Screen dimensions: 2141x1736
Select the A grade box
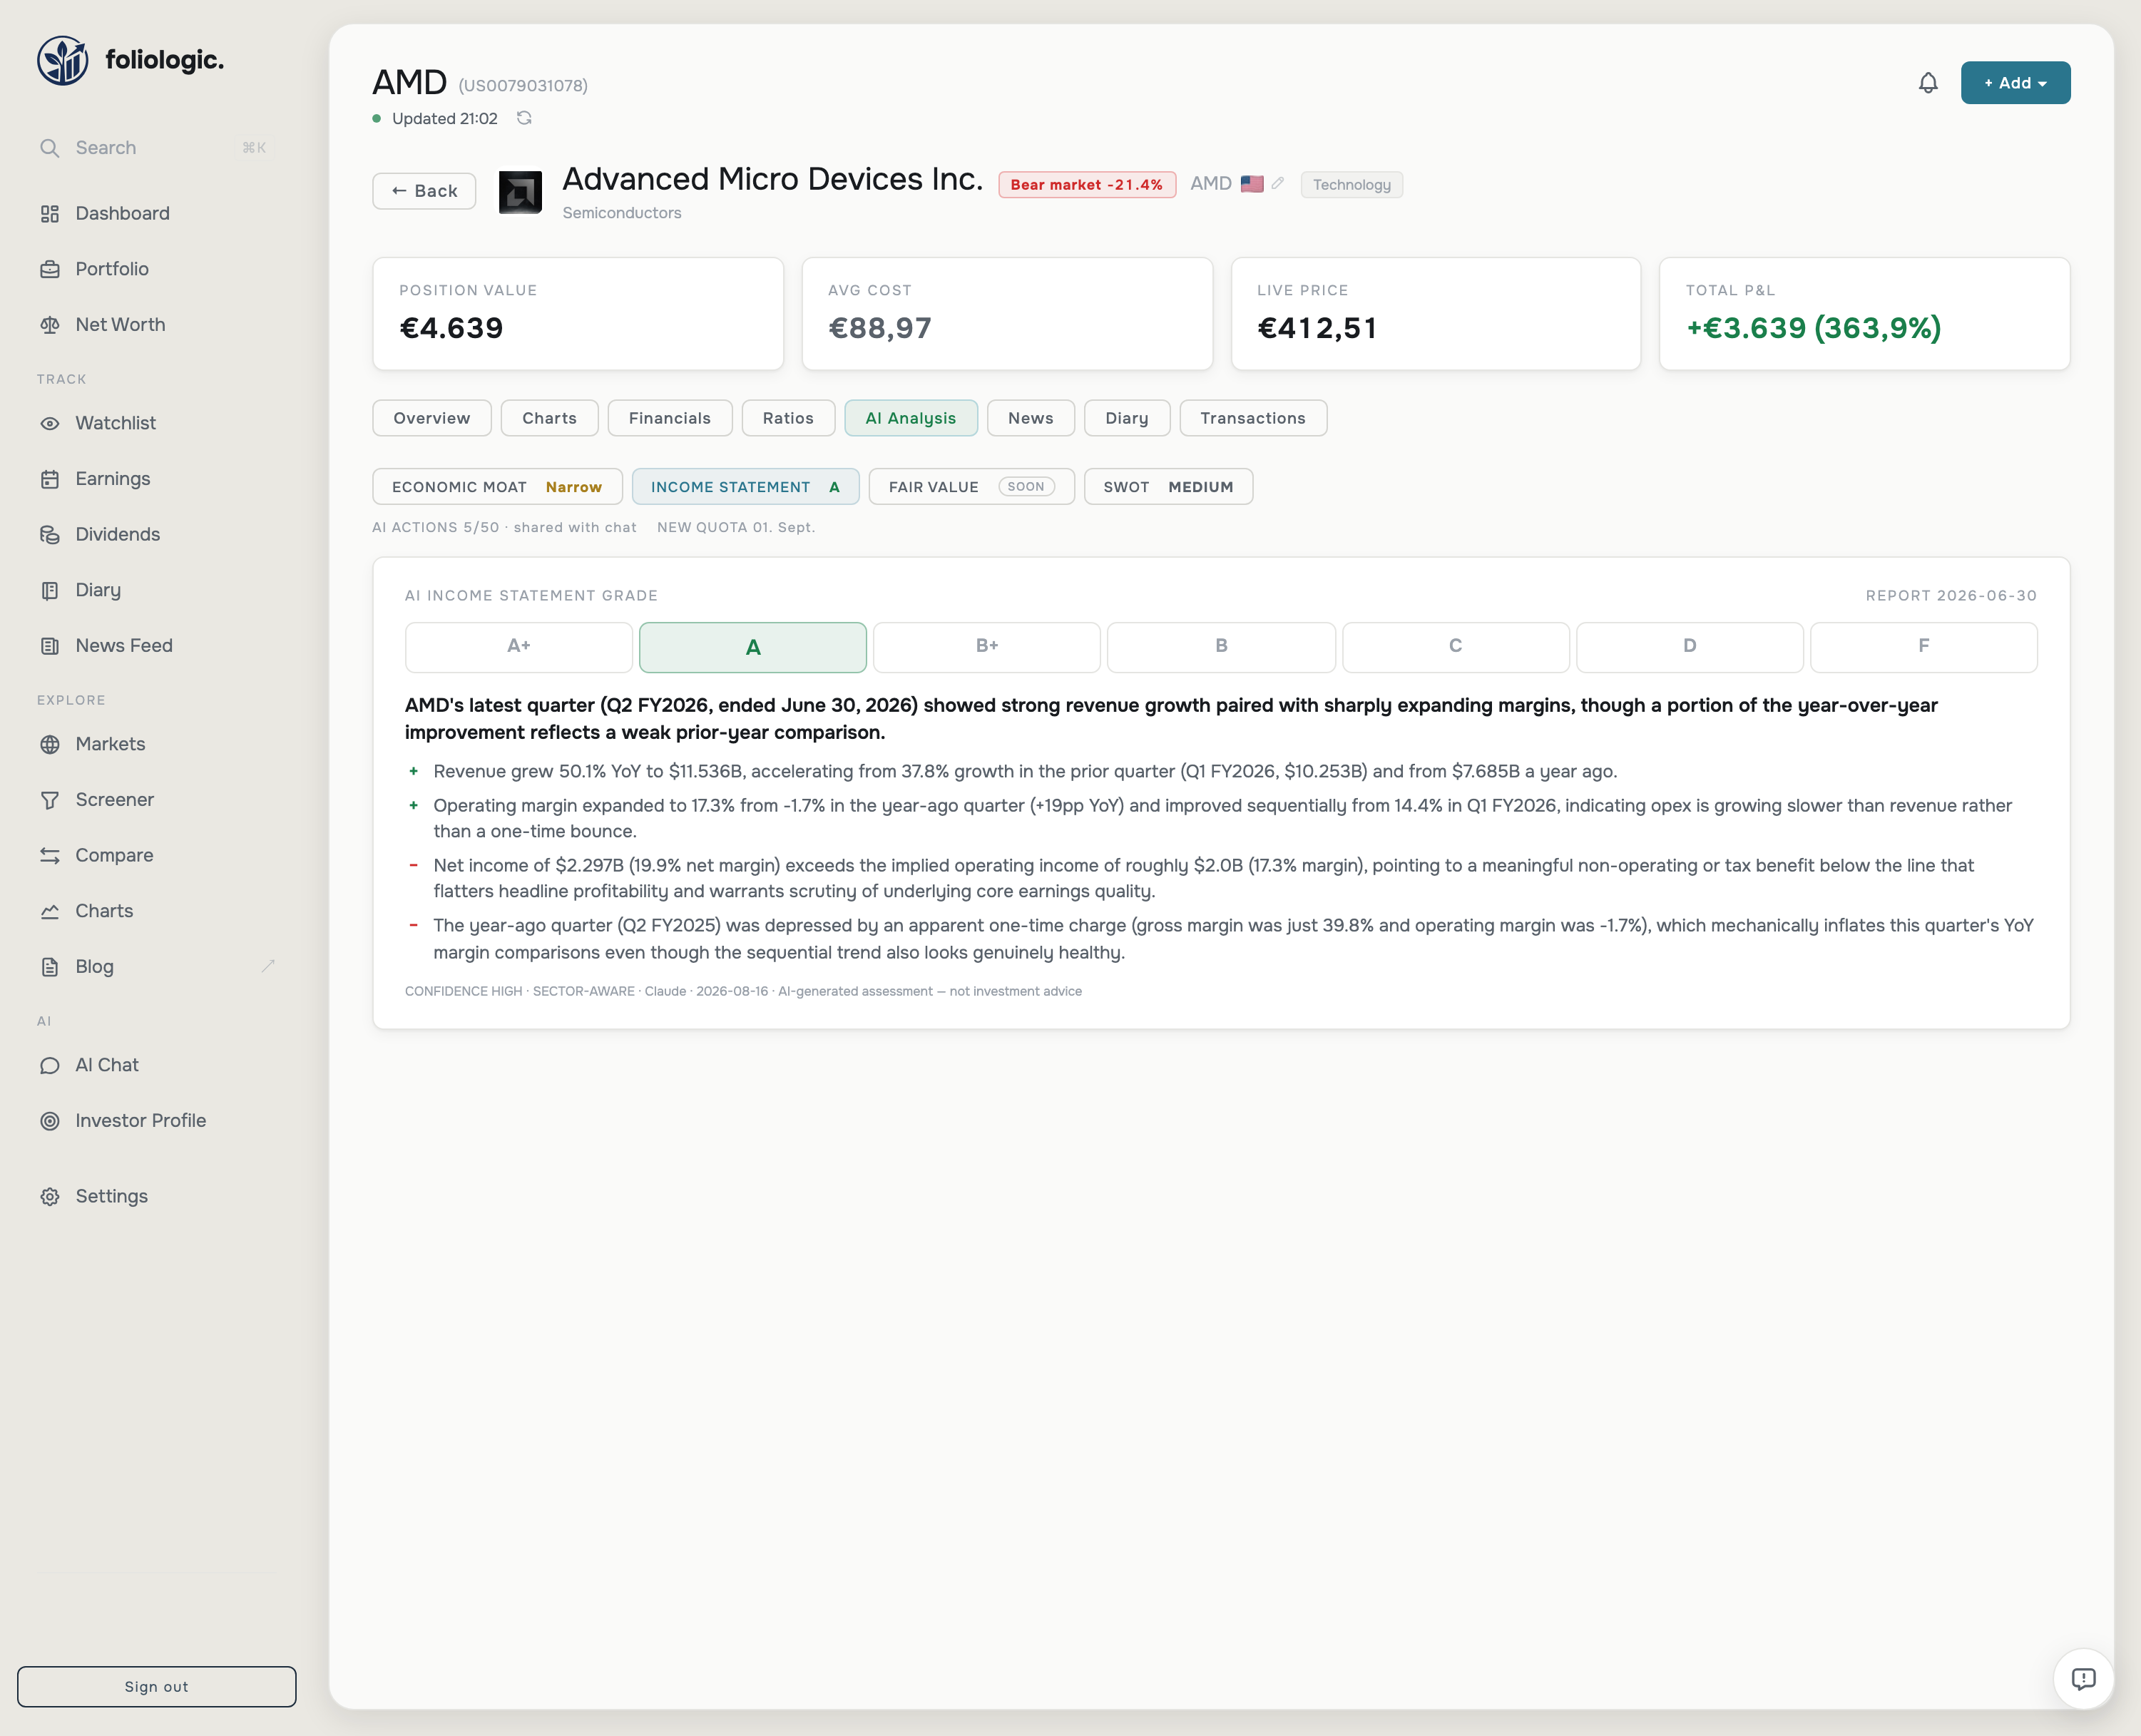coord(753,647)
